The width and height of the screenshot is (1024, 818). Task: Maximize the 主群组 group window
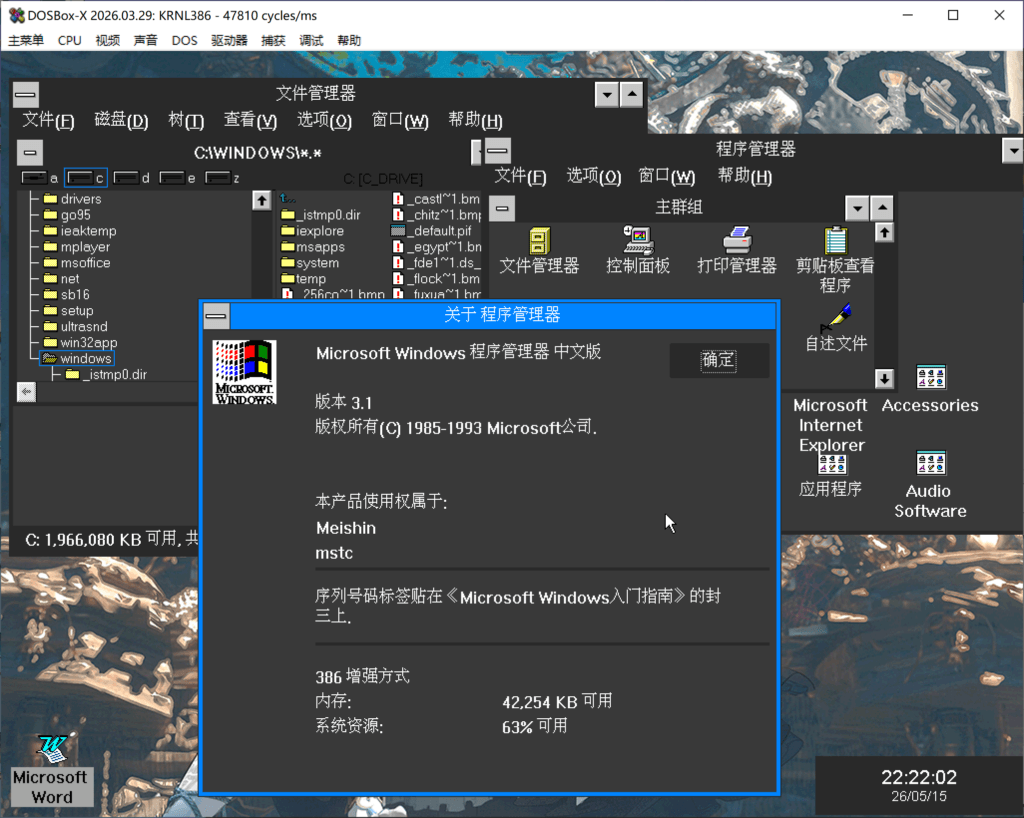(882, 208)
